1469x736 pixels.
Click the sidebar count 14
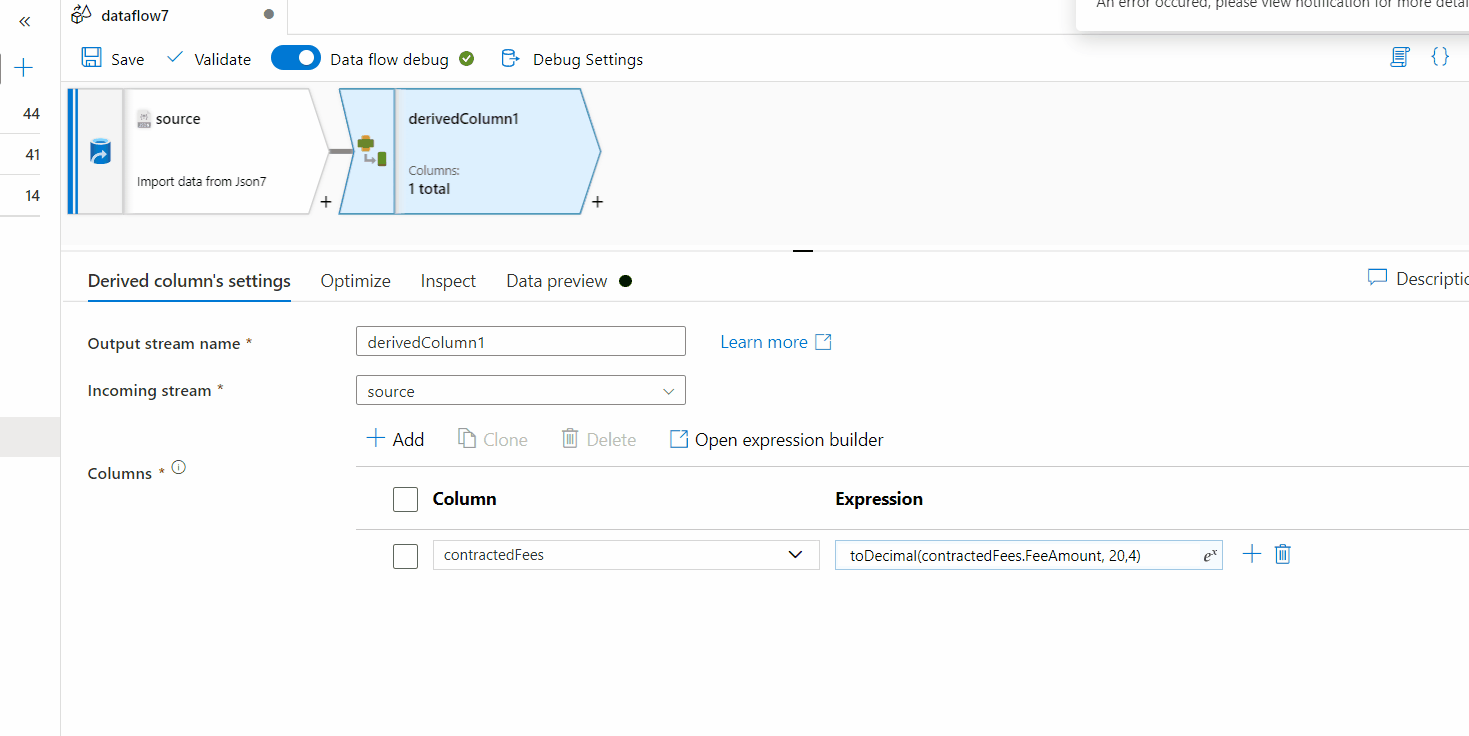[x=32, y=196]
